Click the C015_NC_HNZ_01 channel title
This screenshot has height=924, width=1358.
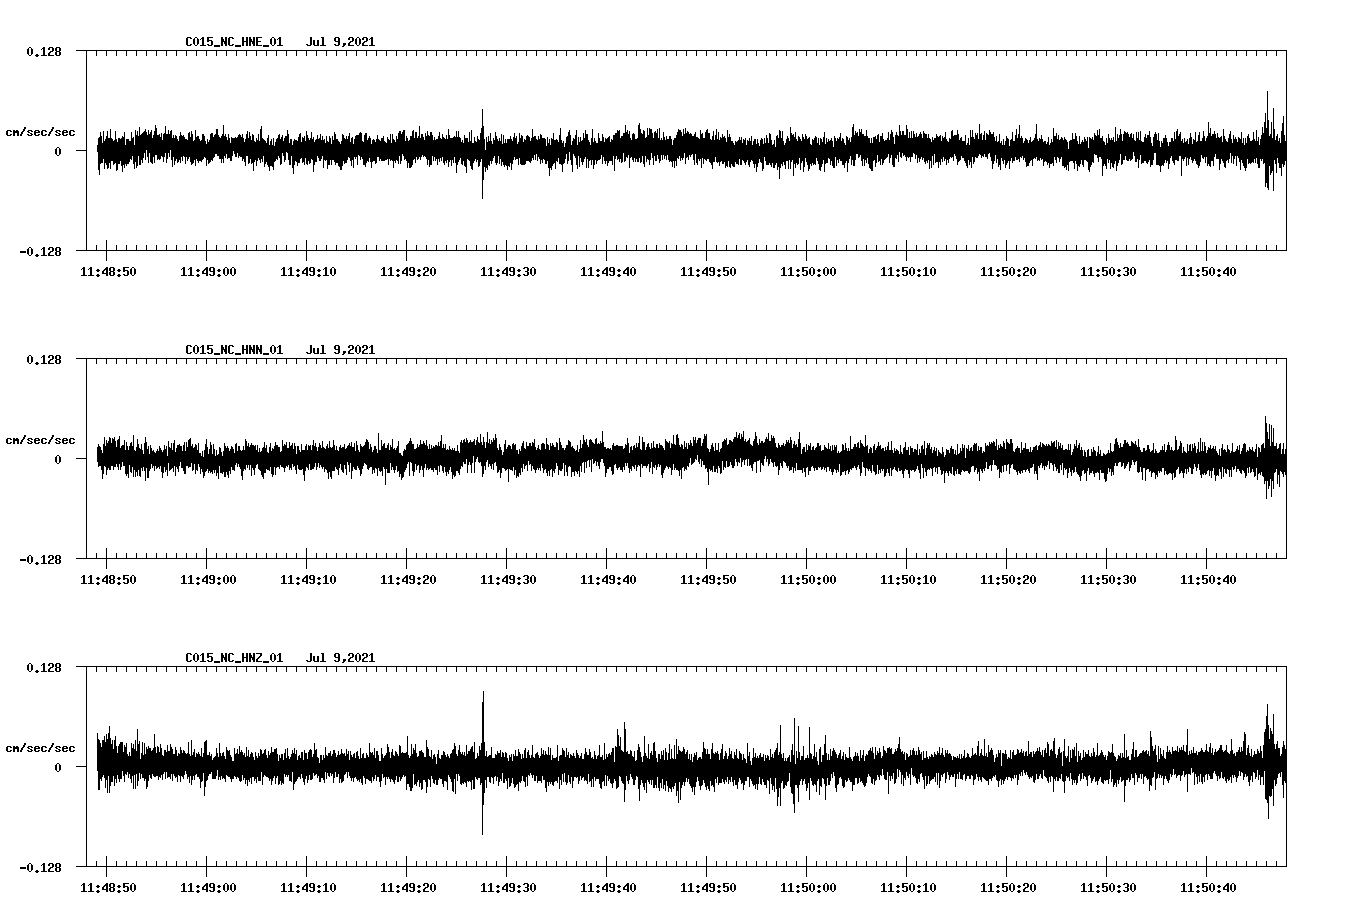tap(234, 658)
